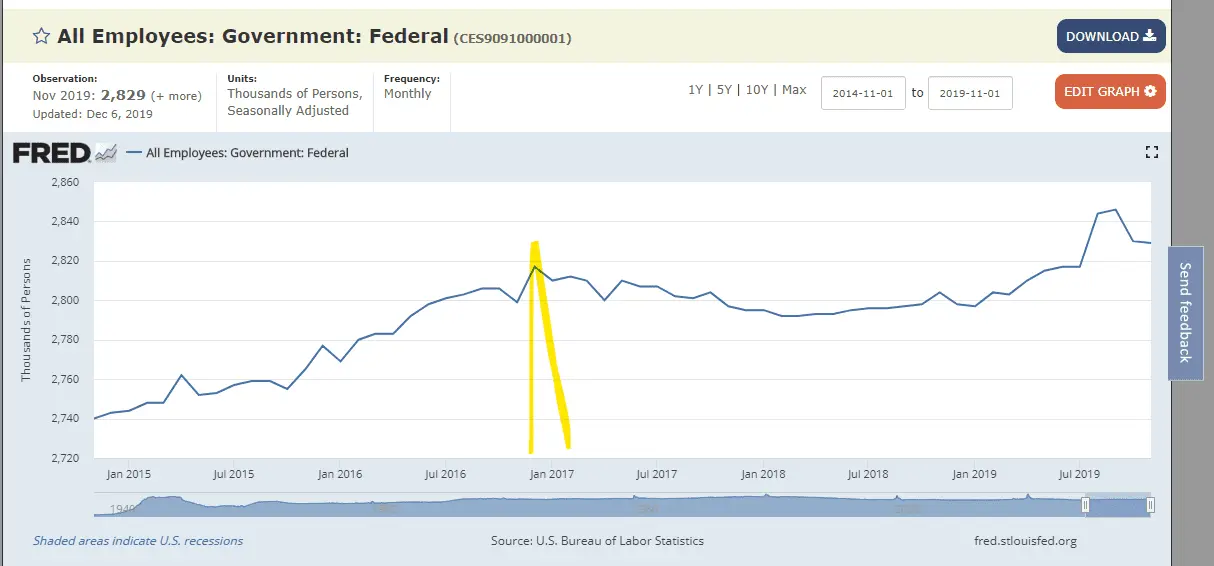The height and width of the screenshot is (566, 1214).
Task: Set range to 5Y
Action: click(724, 90)
